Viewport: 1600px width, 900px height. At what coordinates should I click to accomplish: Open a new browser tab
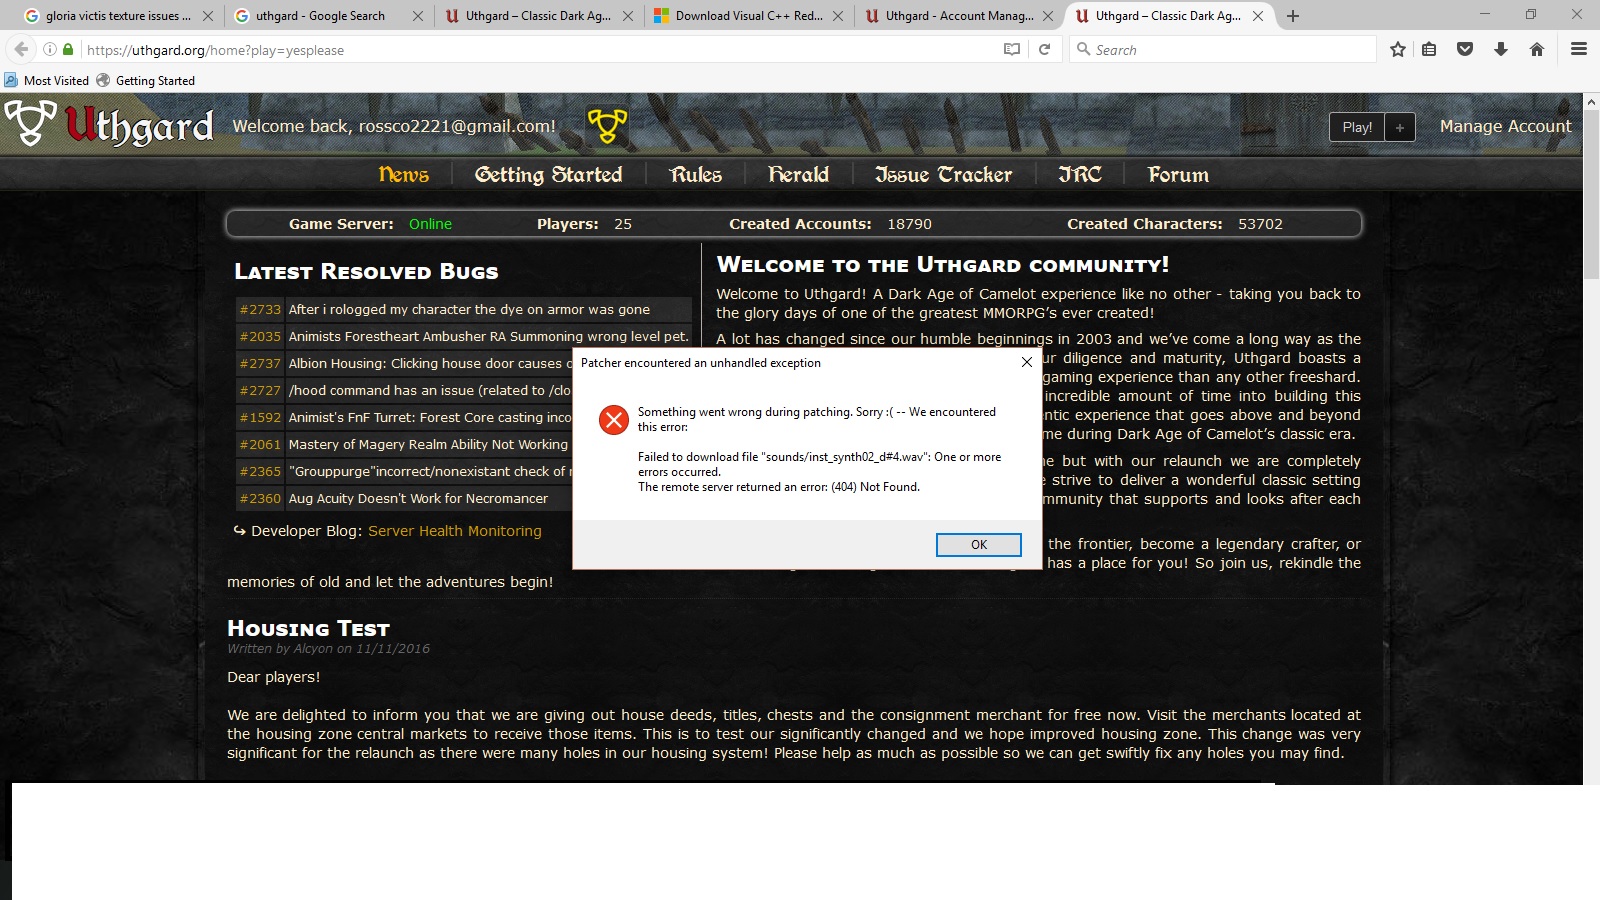click(x=1293, y=16)
